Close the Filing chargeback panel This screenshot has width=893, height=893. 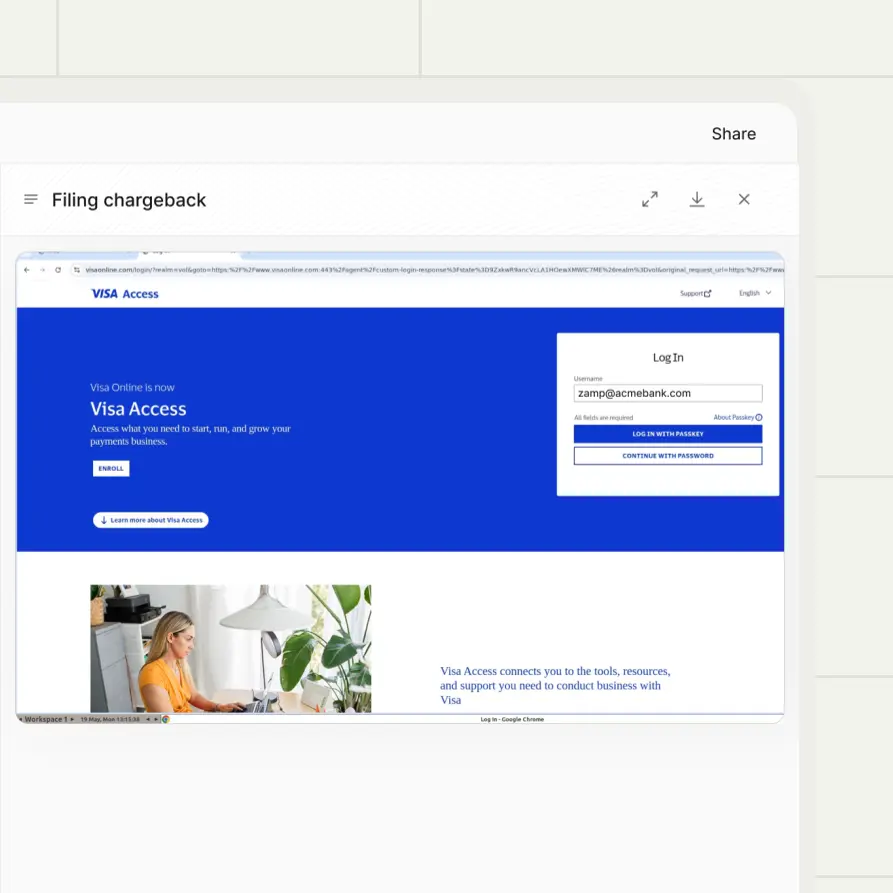tap(744, 200)
